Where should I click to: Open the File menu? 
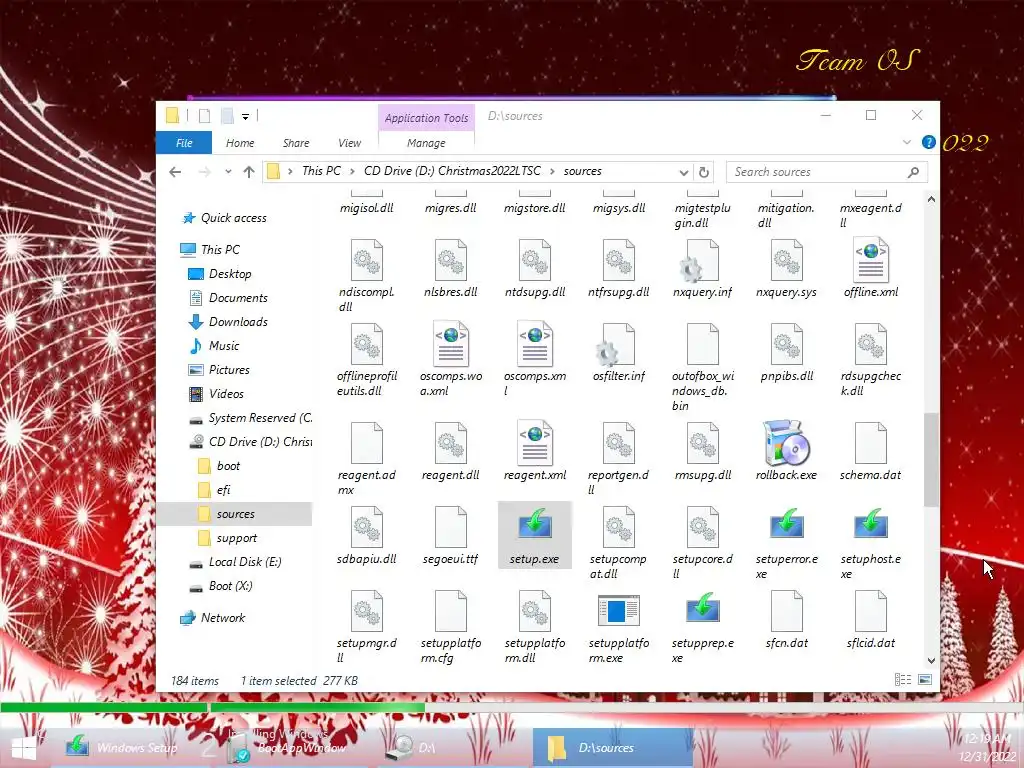(x=184, y=143)
